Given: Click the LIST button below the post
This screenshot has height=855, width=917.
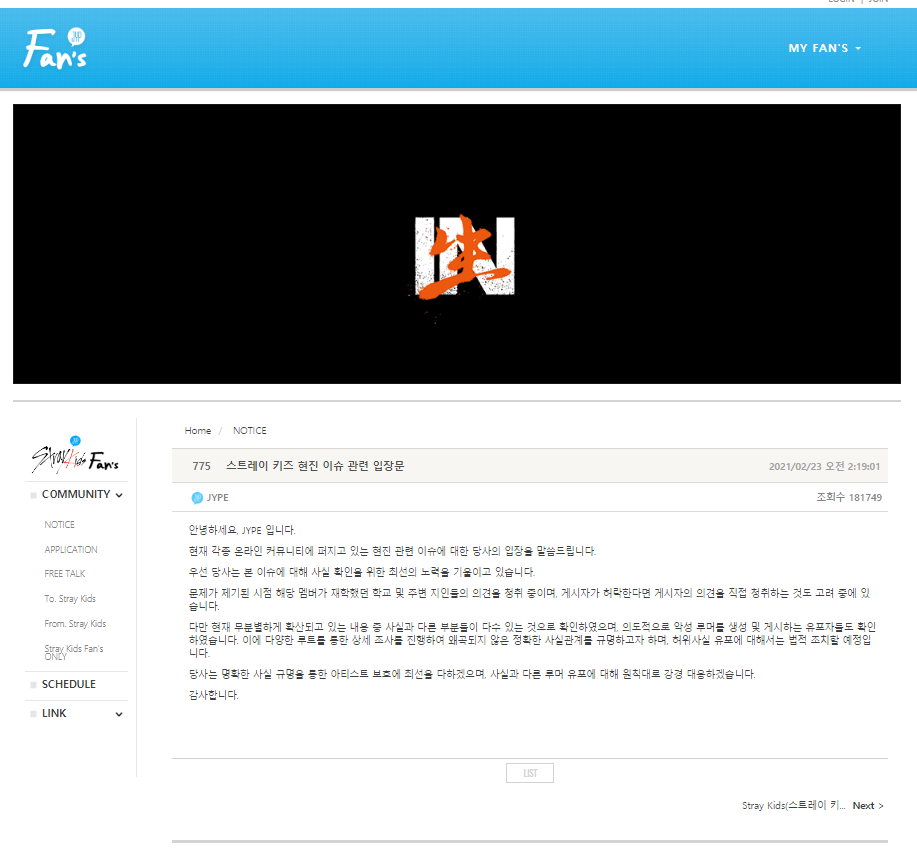Looking at the screenshot, I should pos(530,773).
